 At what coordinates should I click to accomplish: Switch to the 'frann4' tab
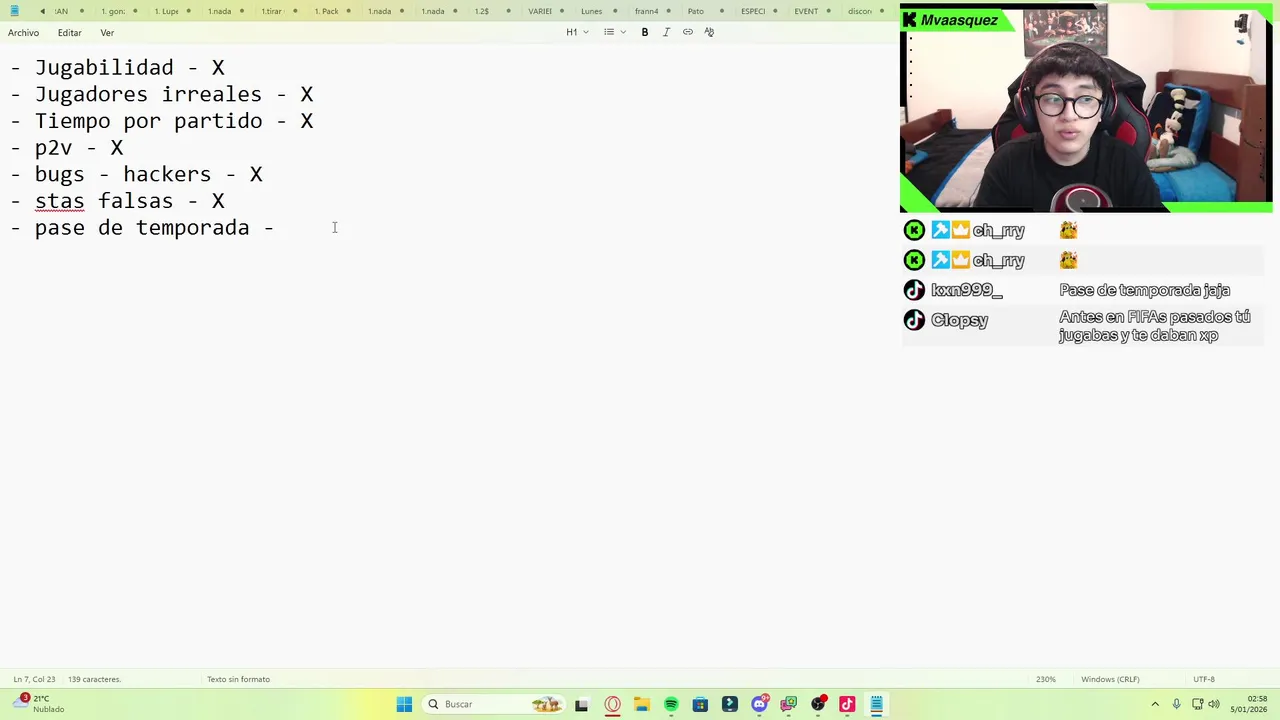[646, 11]
